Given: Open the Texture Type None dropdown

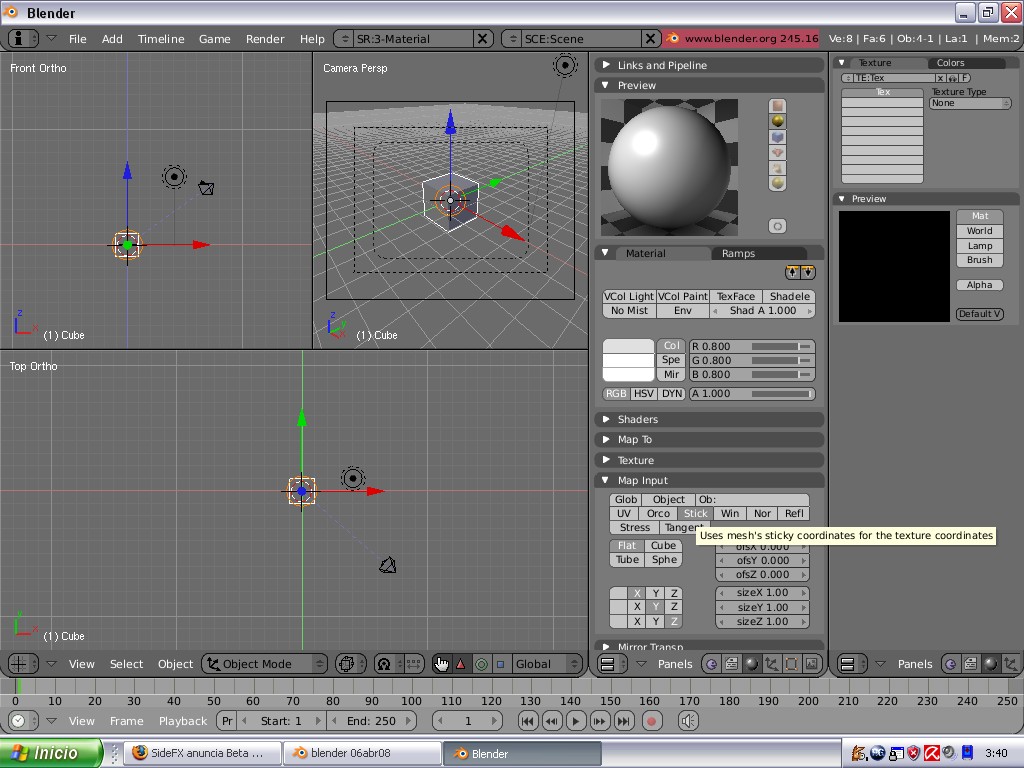Looking at the screenshot, I should (970, 103).
